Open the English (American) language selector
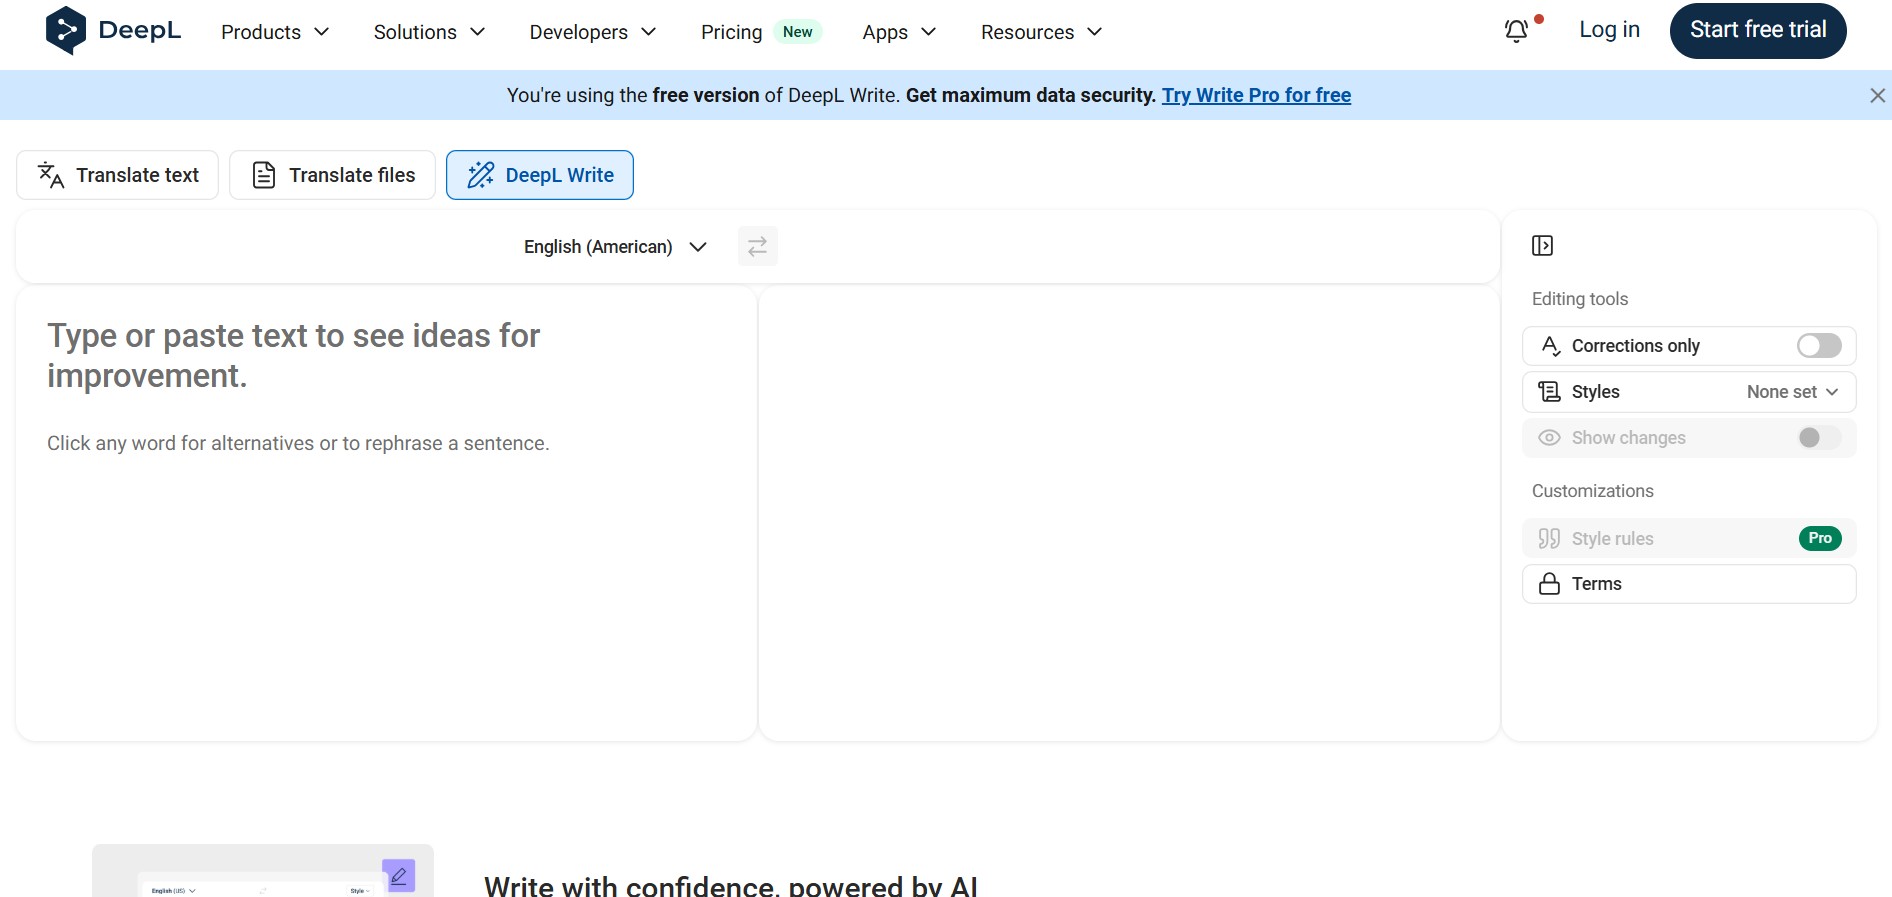 pyautogui.click(x=615, y=247)
